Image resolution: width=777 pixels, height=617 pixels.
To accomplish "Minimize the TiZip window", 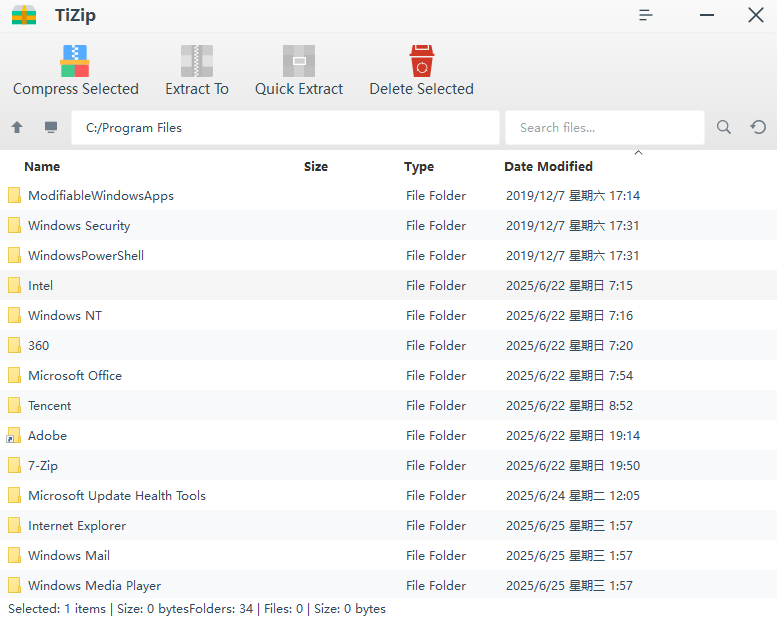I will point(707,15).
